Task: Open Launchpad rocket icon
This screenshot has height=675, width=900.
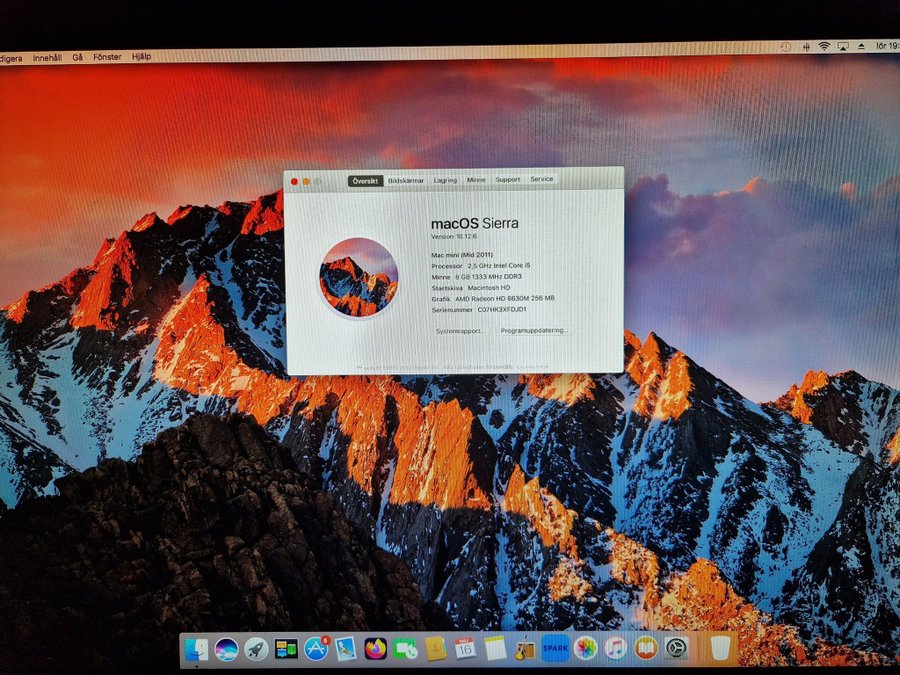Action: tap(256, 649)
